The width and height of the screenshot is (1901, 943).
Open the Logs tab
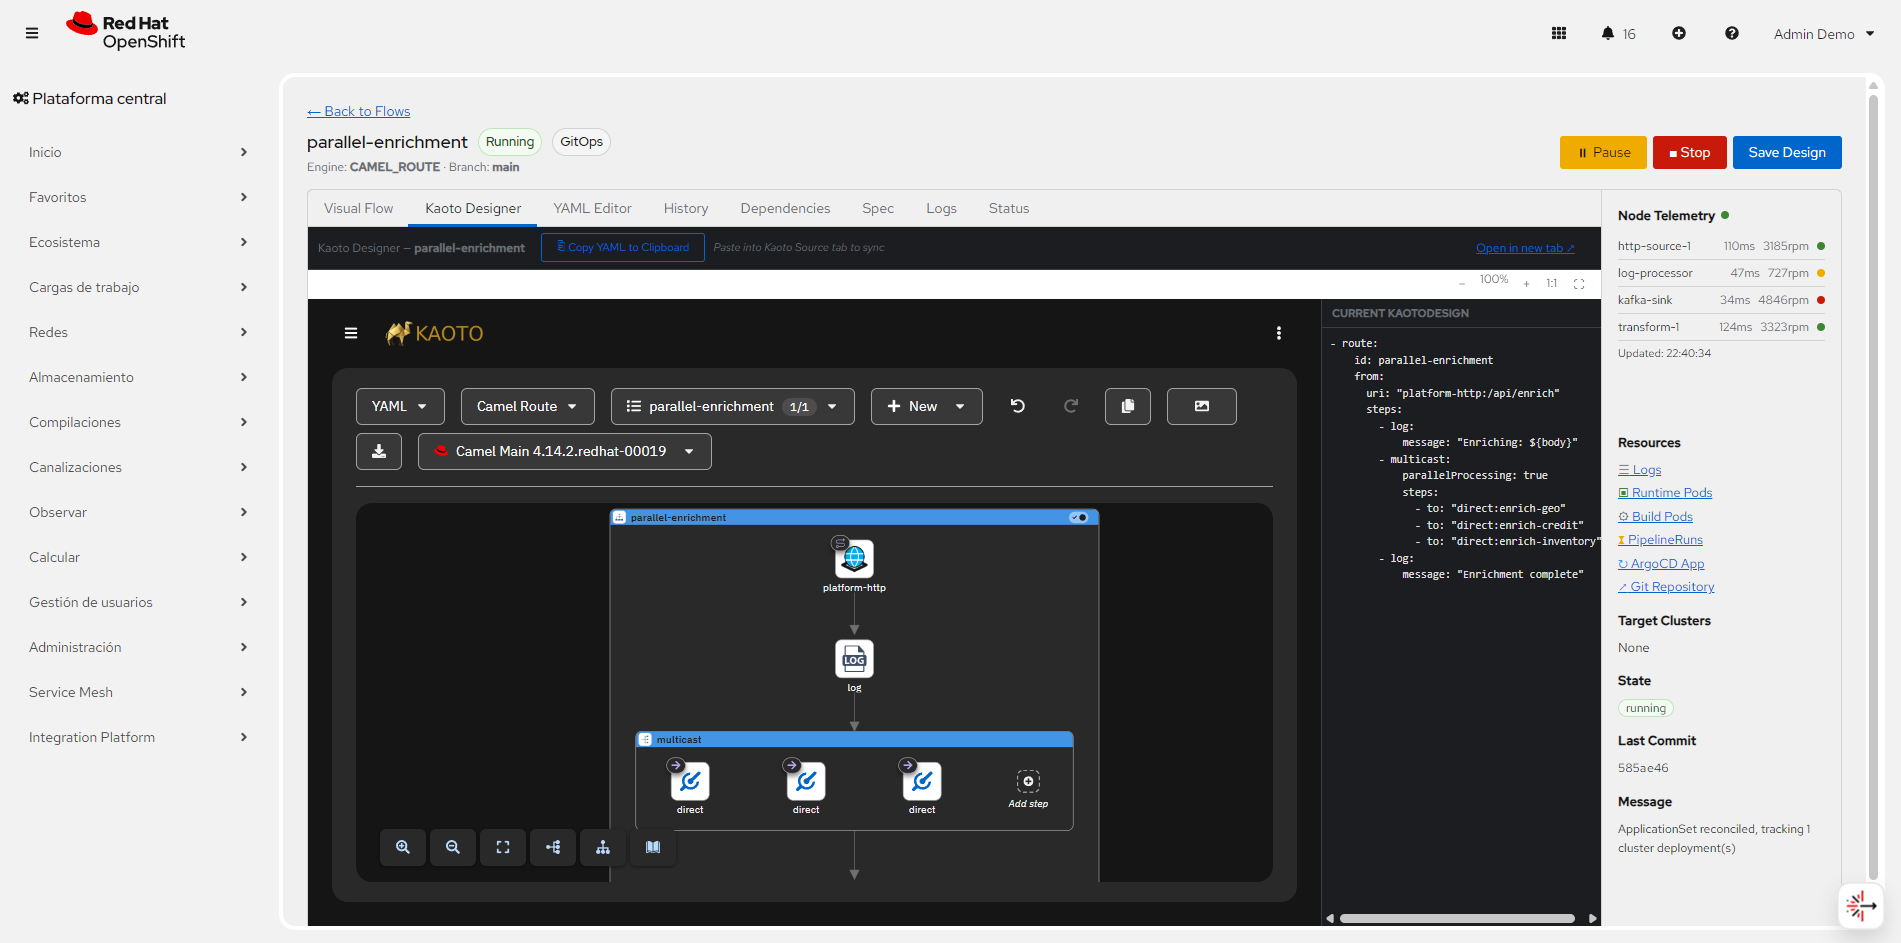click(941, 208)
